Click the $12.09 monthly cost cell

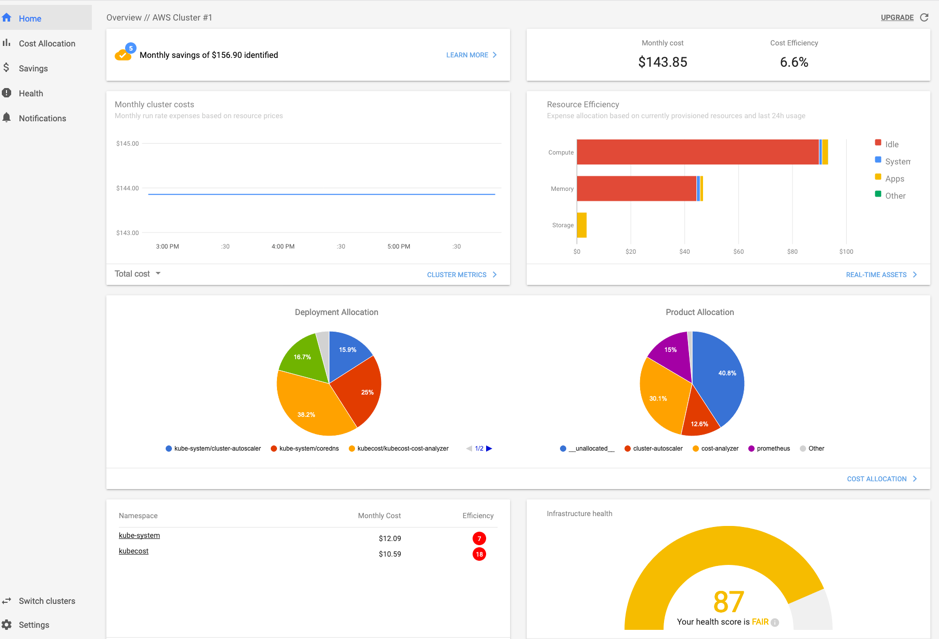click(390, 538)
